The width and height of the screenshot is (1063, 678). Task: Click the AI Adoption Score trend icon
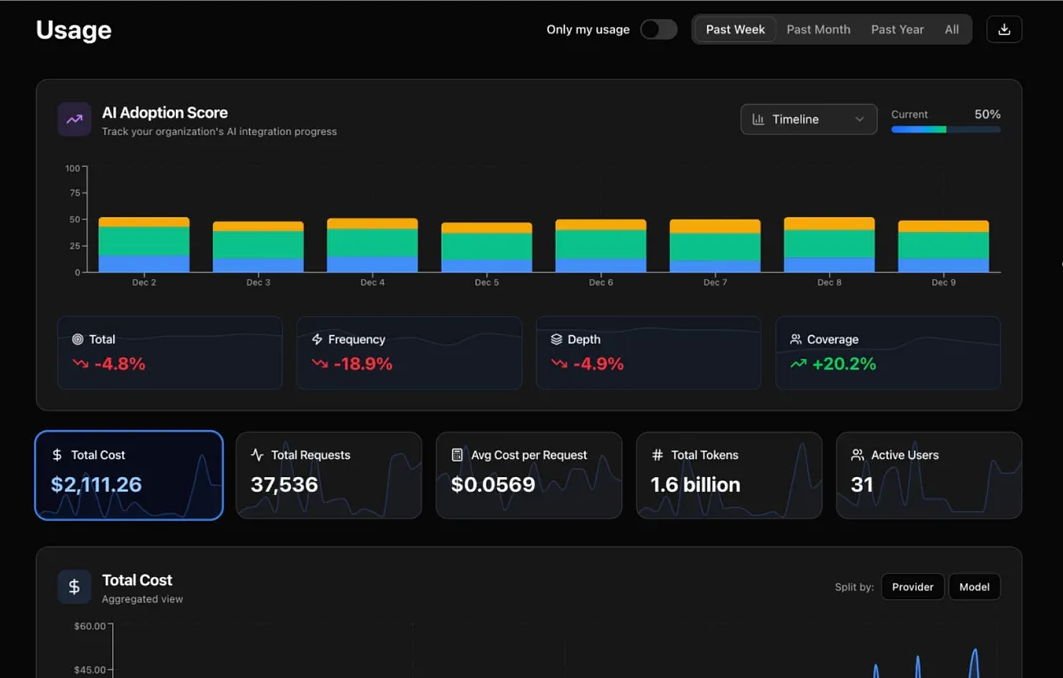pos(74,120)
